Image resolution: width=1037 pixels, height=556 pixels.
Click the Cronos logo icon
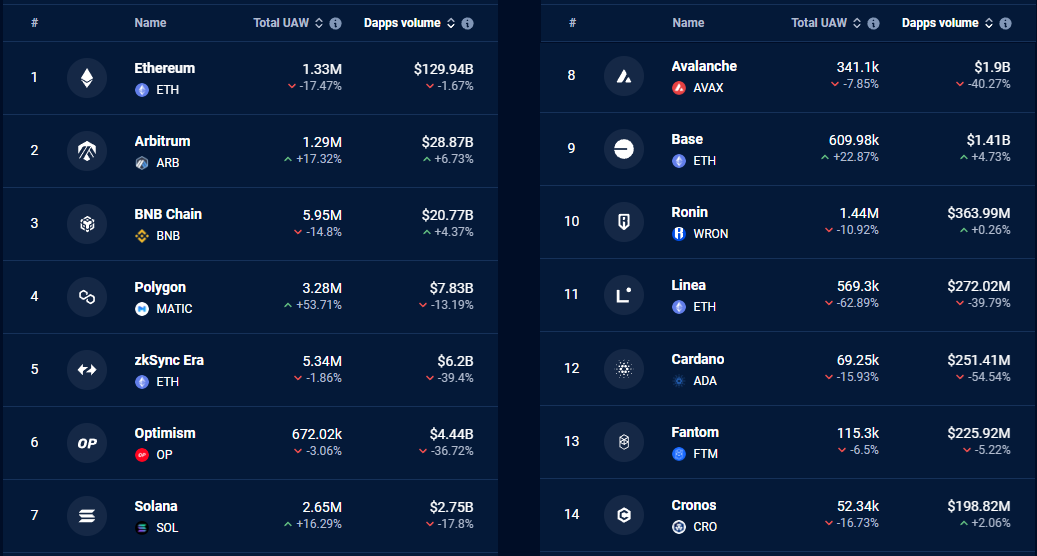coord(624,514)
